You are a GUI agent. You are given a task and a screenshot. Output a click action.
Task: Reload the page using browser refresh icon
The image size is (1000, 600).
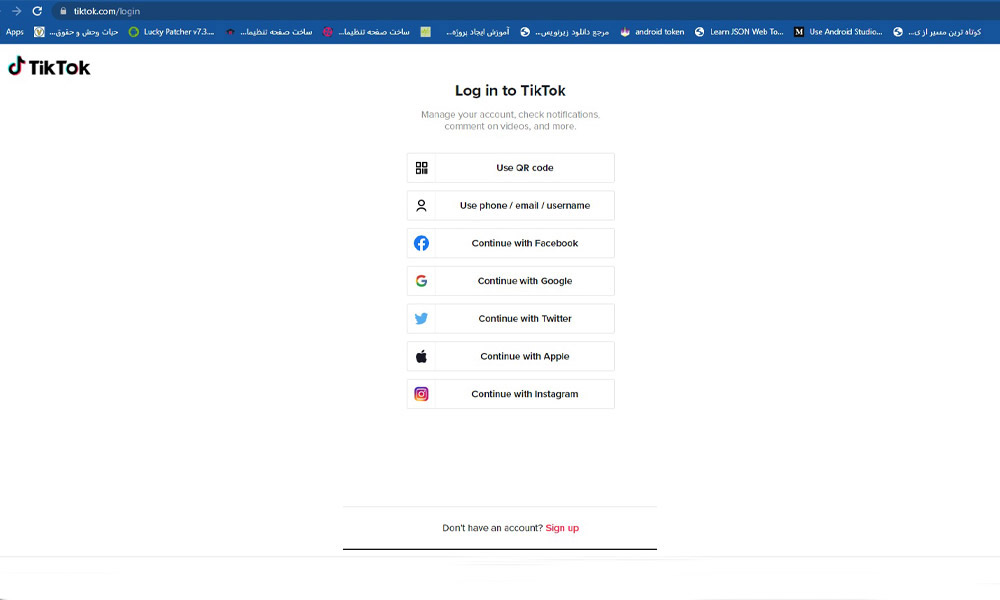37,11
